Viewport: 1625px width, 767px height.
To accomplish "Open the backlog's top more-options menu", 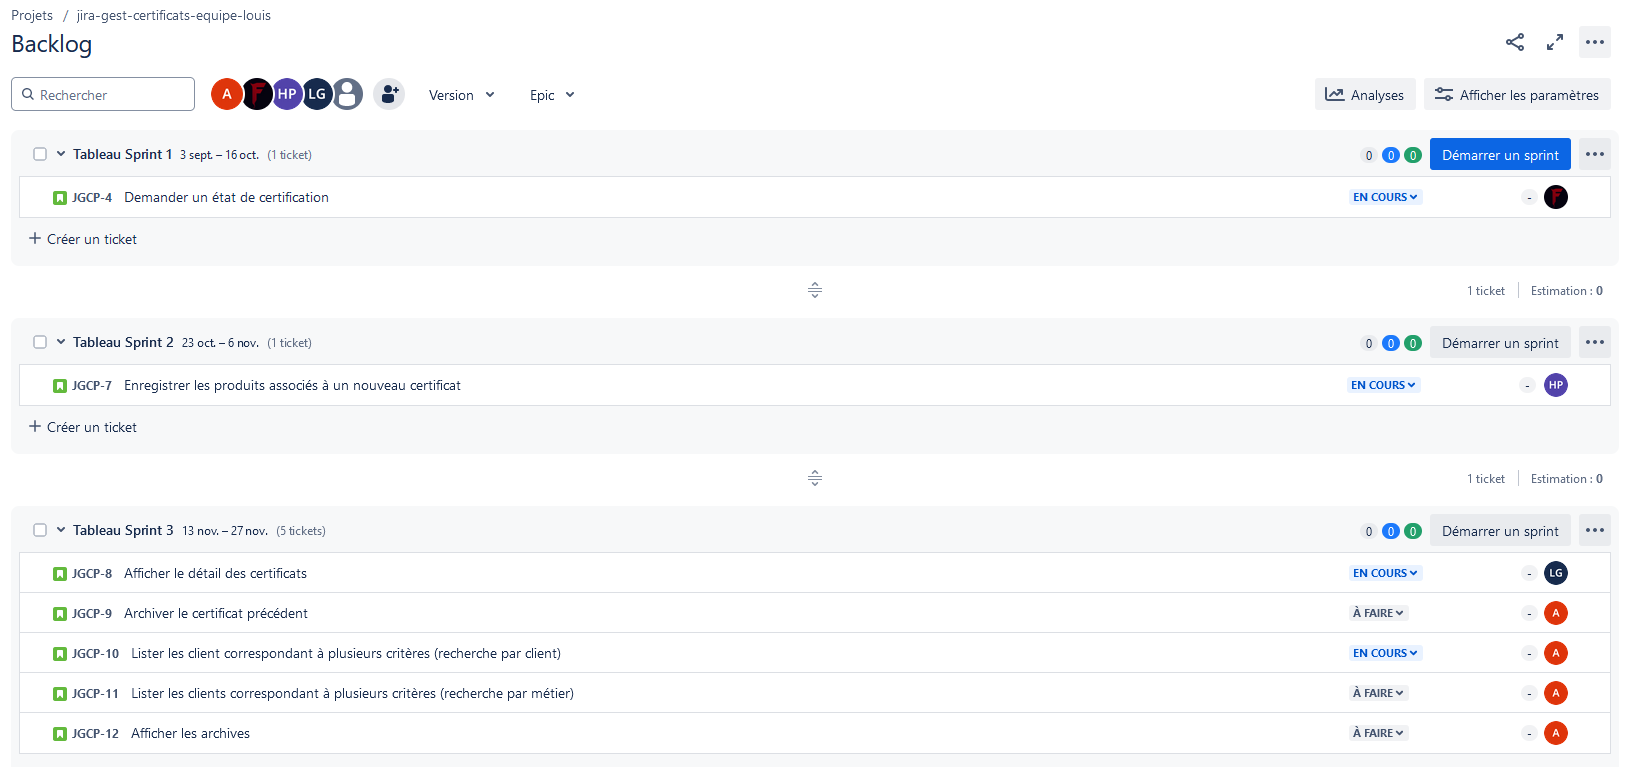I will [1595, 42].
